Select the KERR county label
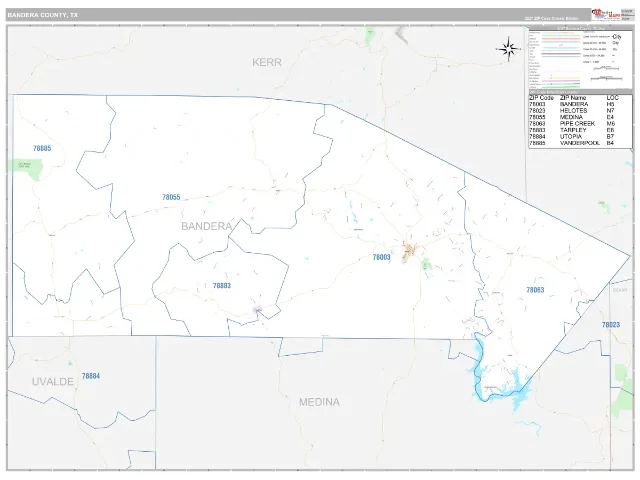The image size is (640, 480). [267, 62]
